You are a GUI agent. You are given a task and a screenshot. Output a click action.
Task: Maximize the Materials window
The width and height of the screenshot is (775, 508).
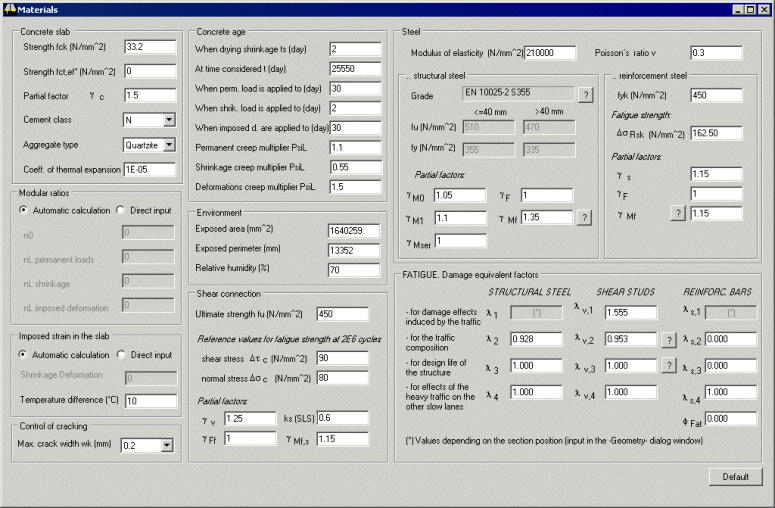click(x=749, y=9)
